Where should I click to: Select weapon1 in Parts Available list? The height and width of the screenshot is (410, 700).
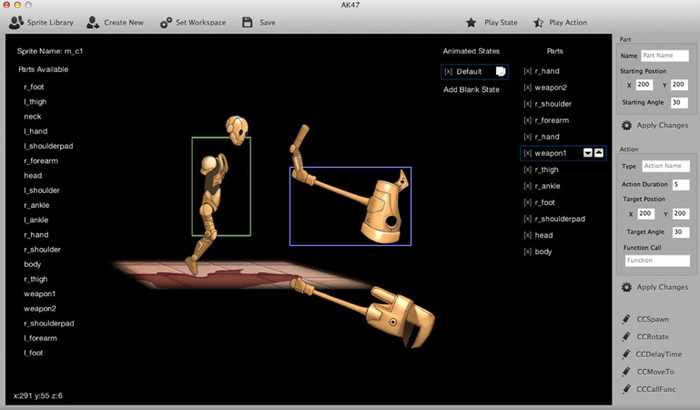coord(40,294)
